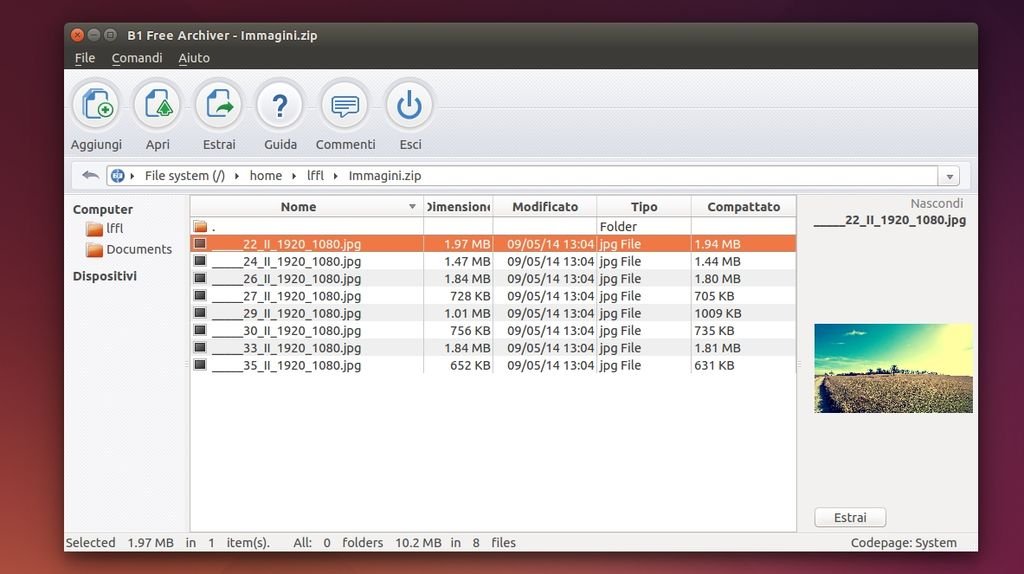This screenshot has height=574, width=1024.
Task: Click the Commenti speech bubble icon
Action: (x=345, y=105)
